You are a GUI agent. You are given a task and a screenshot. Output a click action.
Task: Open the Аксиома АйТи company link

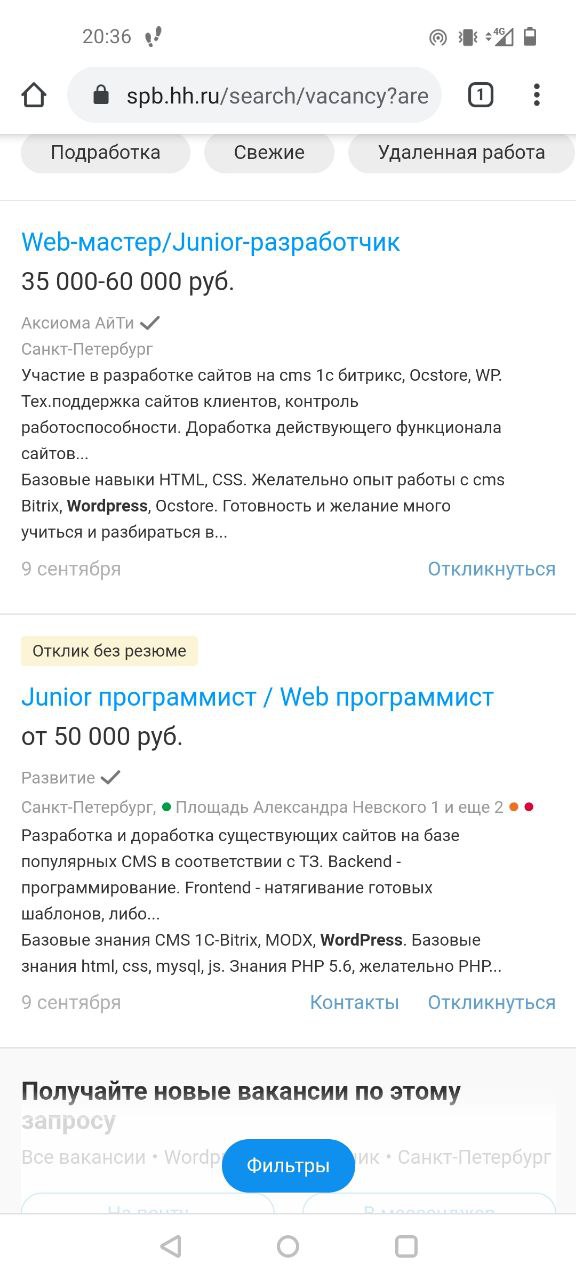[78, 323]
